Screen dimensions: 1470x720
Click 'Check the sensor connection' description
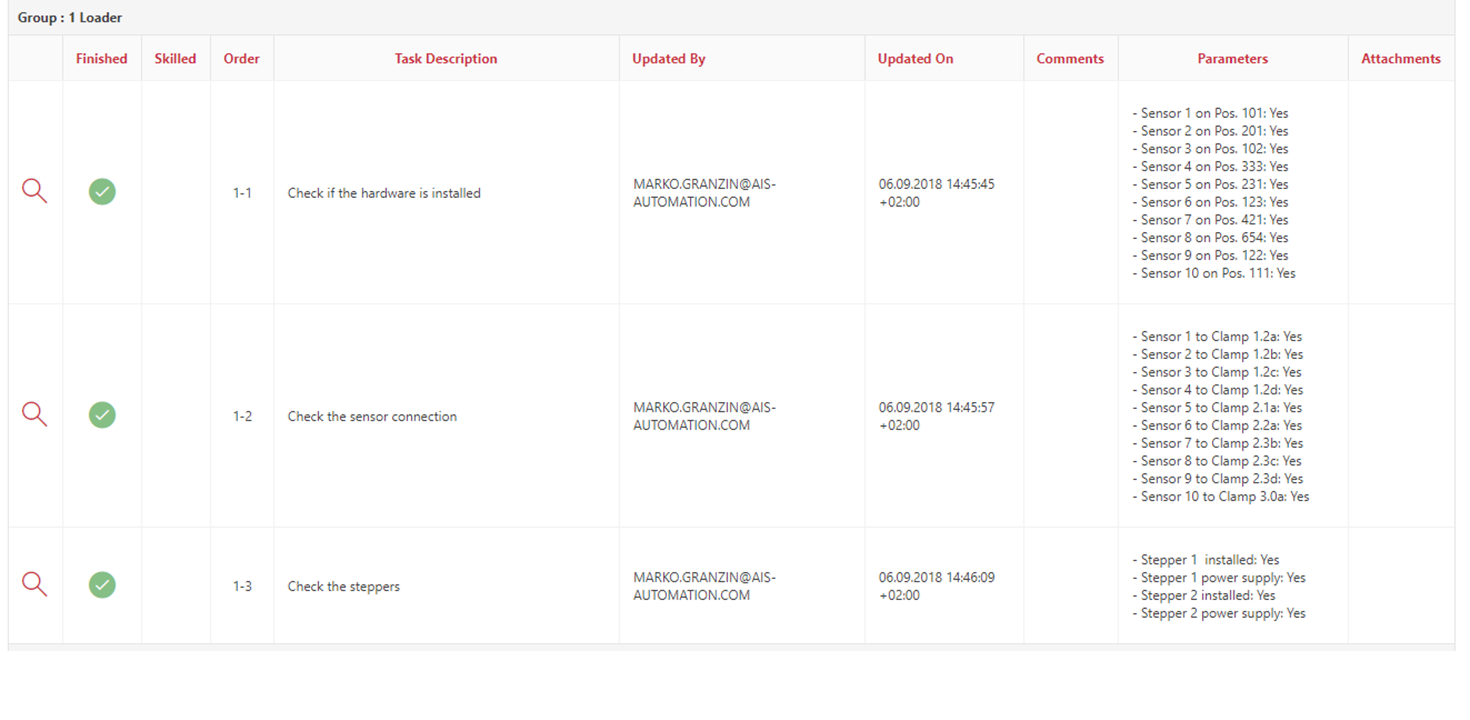pyautogui.click(x=372, y=416)
